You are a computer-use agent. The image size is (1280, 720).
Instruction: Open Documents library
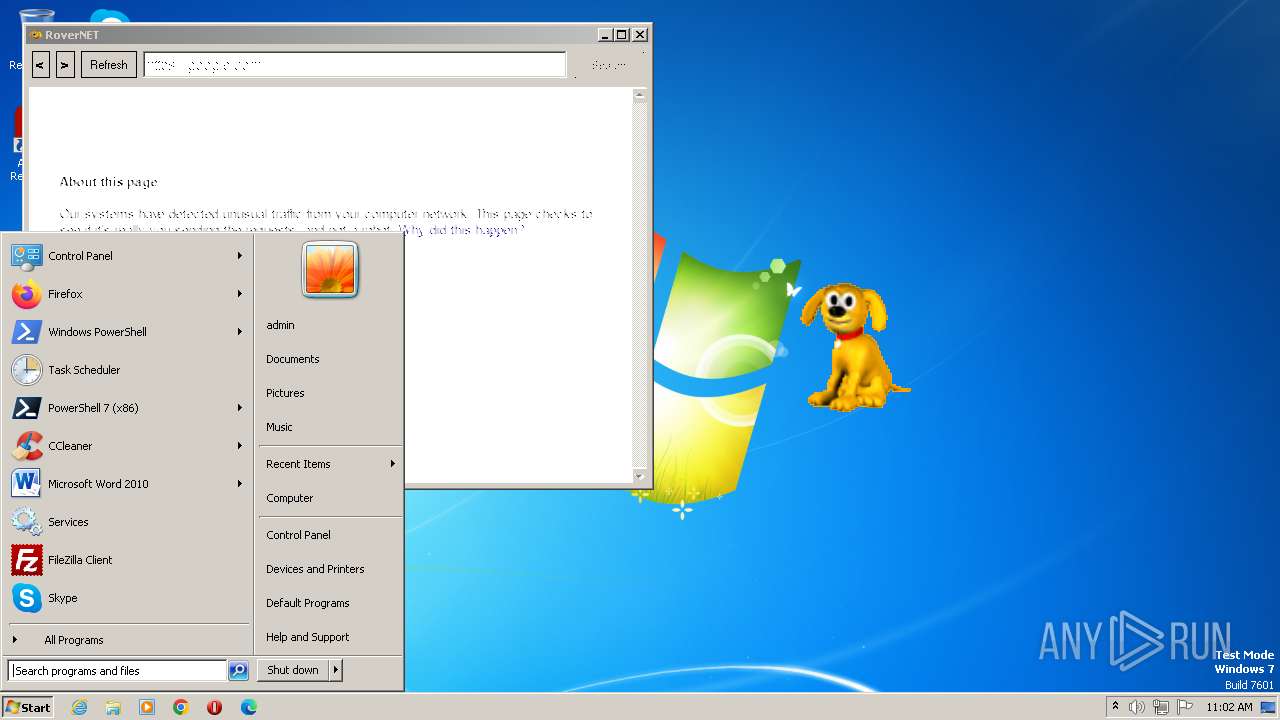point(330,359)
